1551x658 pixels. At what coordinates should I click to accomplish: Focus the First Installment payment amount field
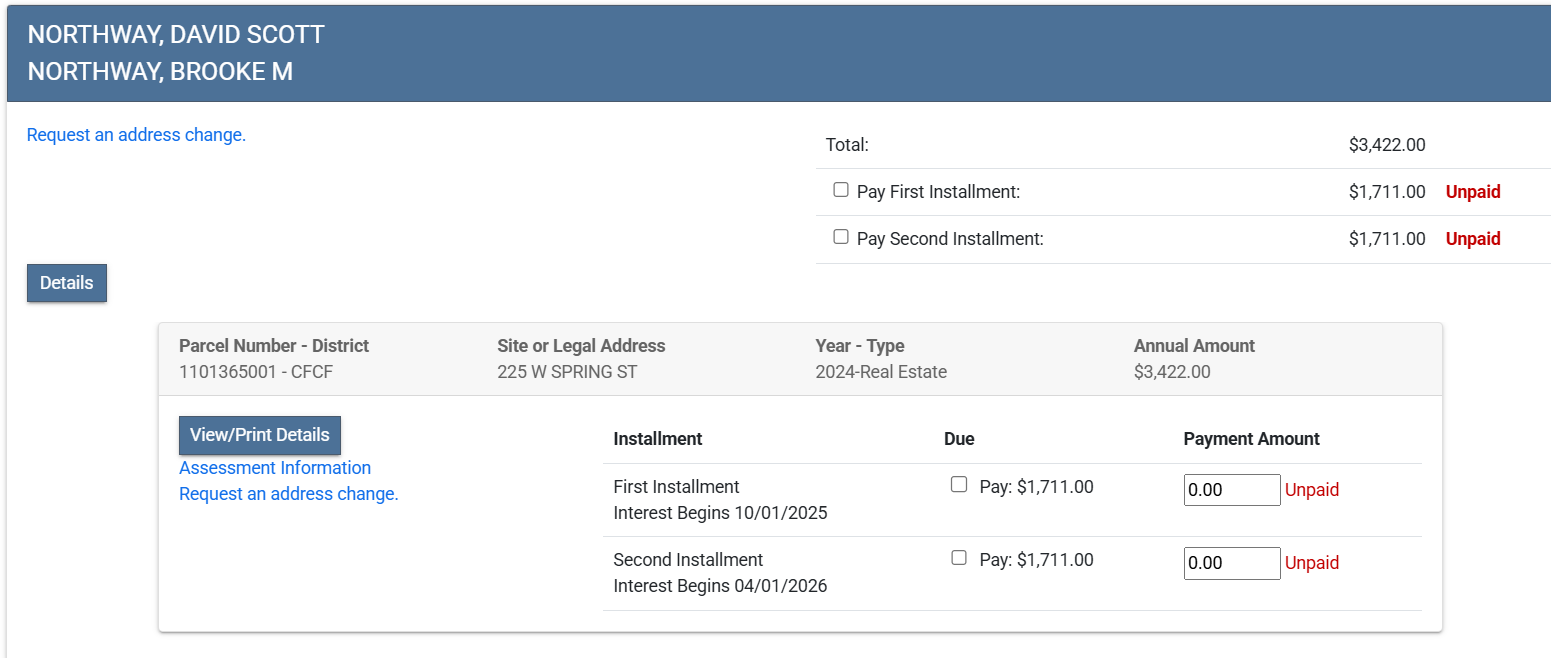[1232, 490]
